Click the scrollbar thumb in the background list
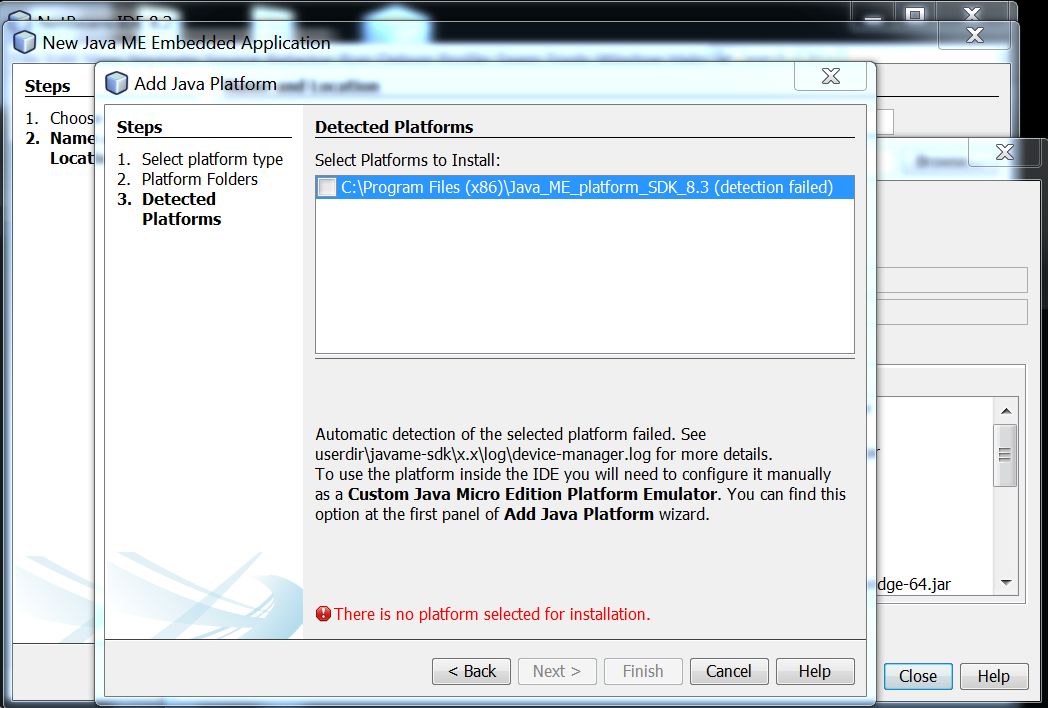Screen dimensions: 1048x708 1006,455
